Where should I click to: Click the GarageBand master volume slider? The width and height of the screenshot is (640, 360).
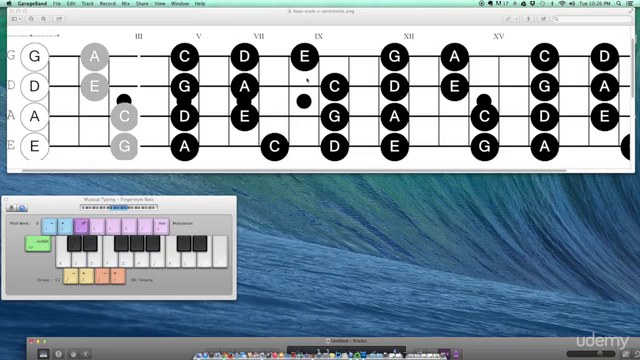click(591, 354)
